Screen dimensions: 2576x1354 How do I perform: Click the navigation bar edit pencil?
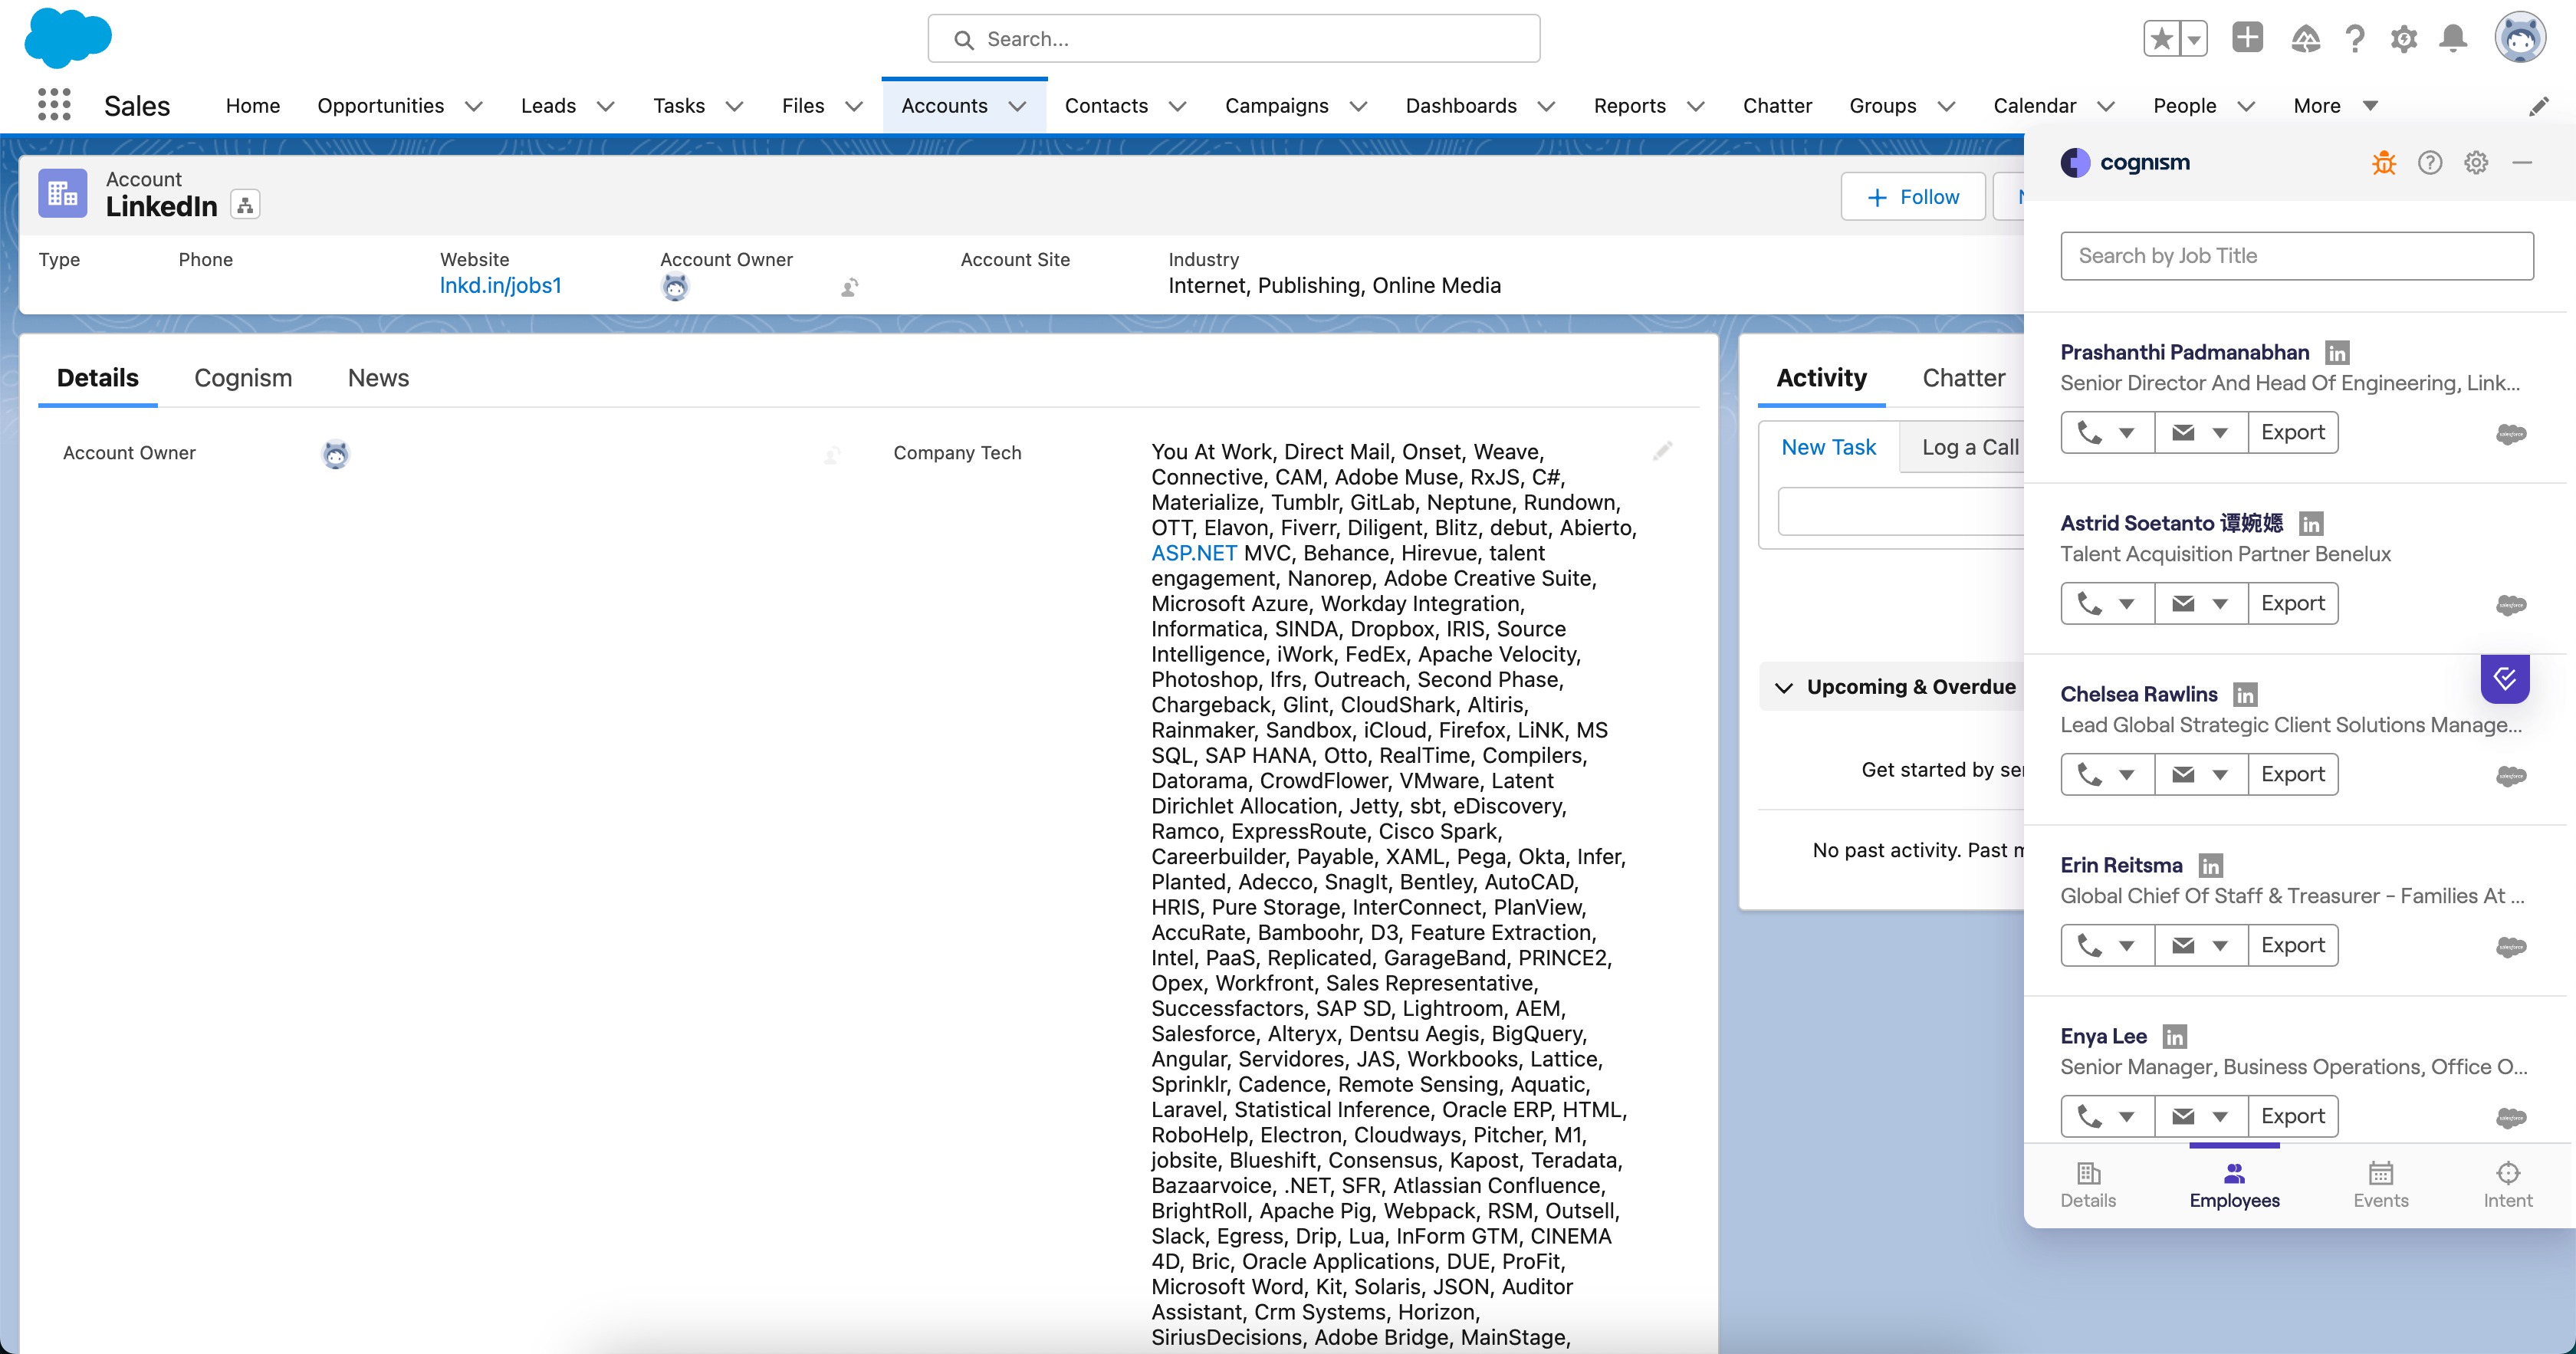coord(2539,106)
